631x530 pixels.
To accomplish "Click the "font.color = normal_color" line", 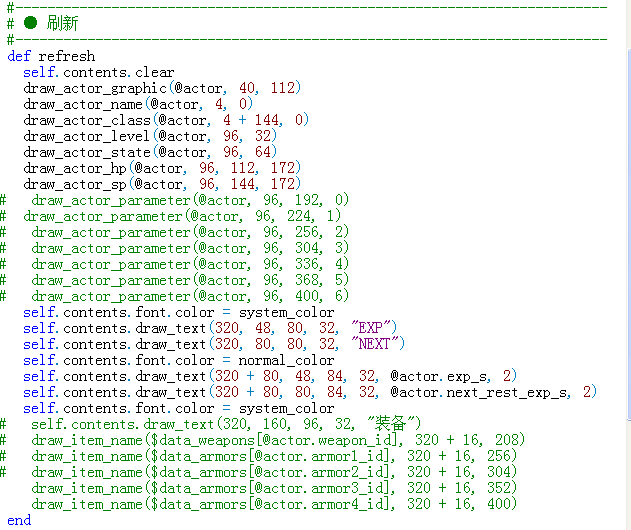I will click(179, 361).
